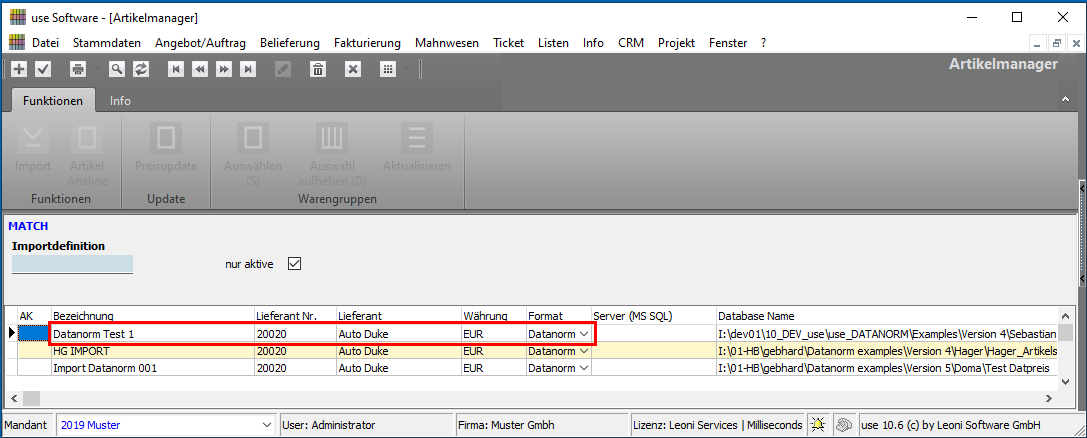1087x438 pixels.
Task: Click the pencil edit icon
Action: pos(283,69)
